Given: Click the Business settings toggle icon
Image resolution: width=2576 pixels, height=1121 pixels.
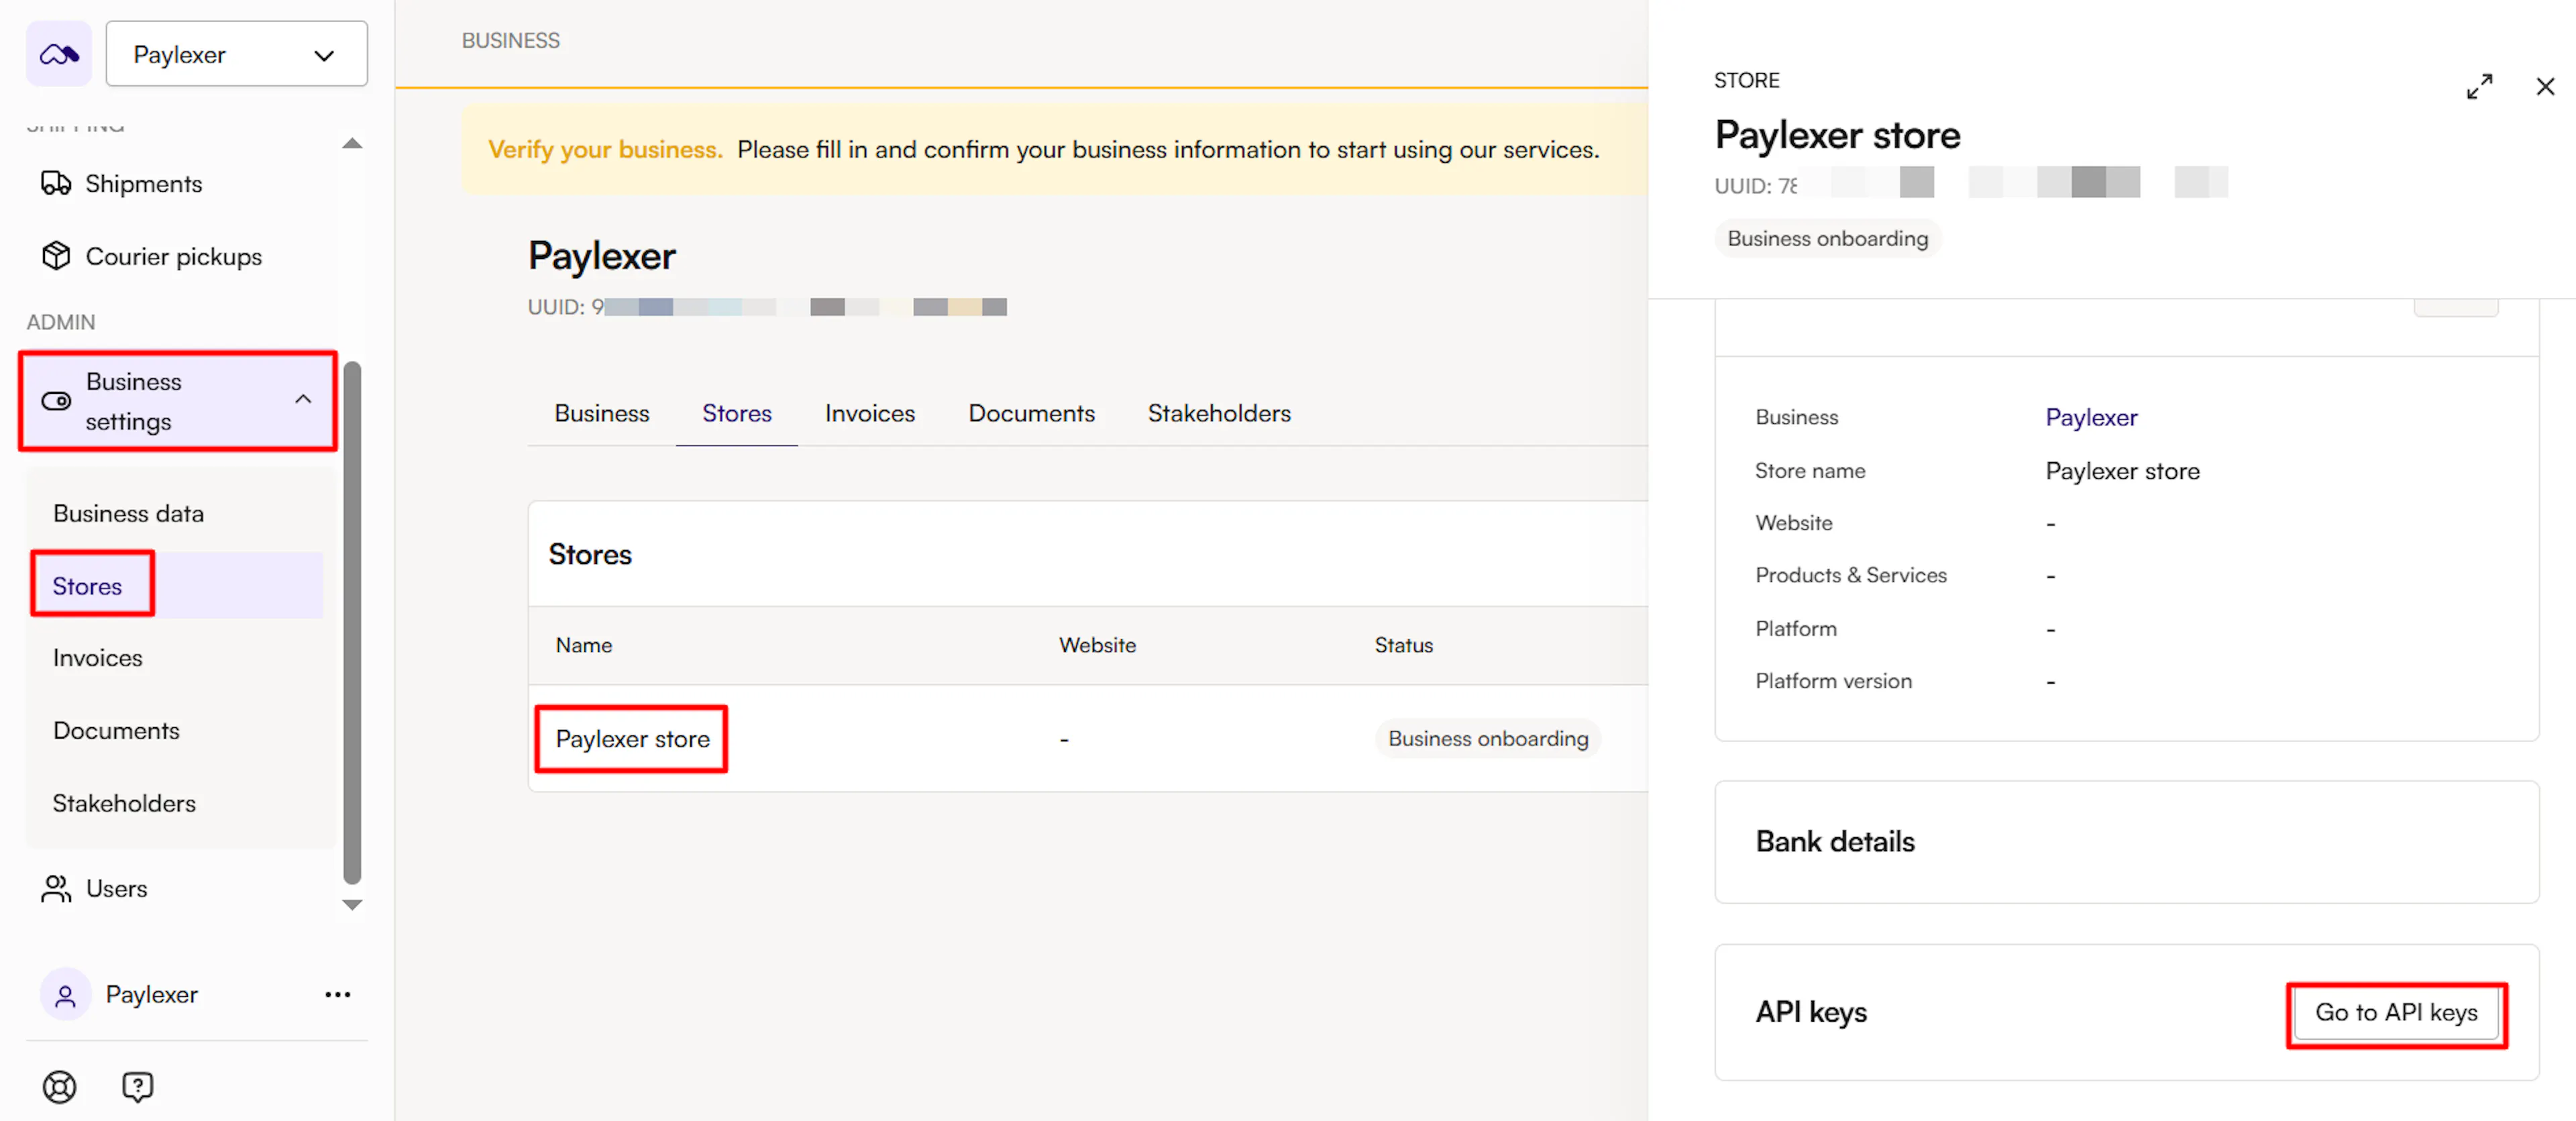Looking at the screenshot, I should click(56, 401).
